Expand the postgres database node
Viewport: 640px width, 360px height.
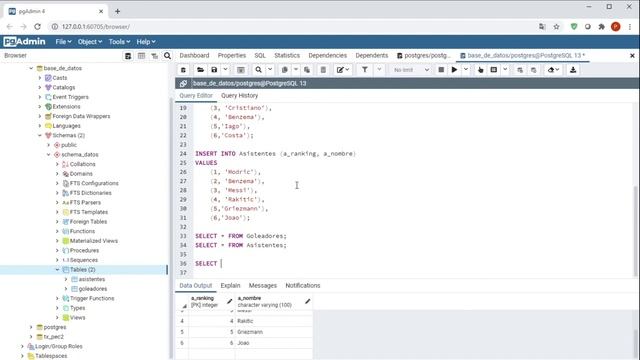[x=31, y=327]
